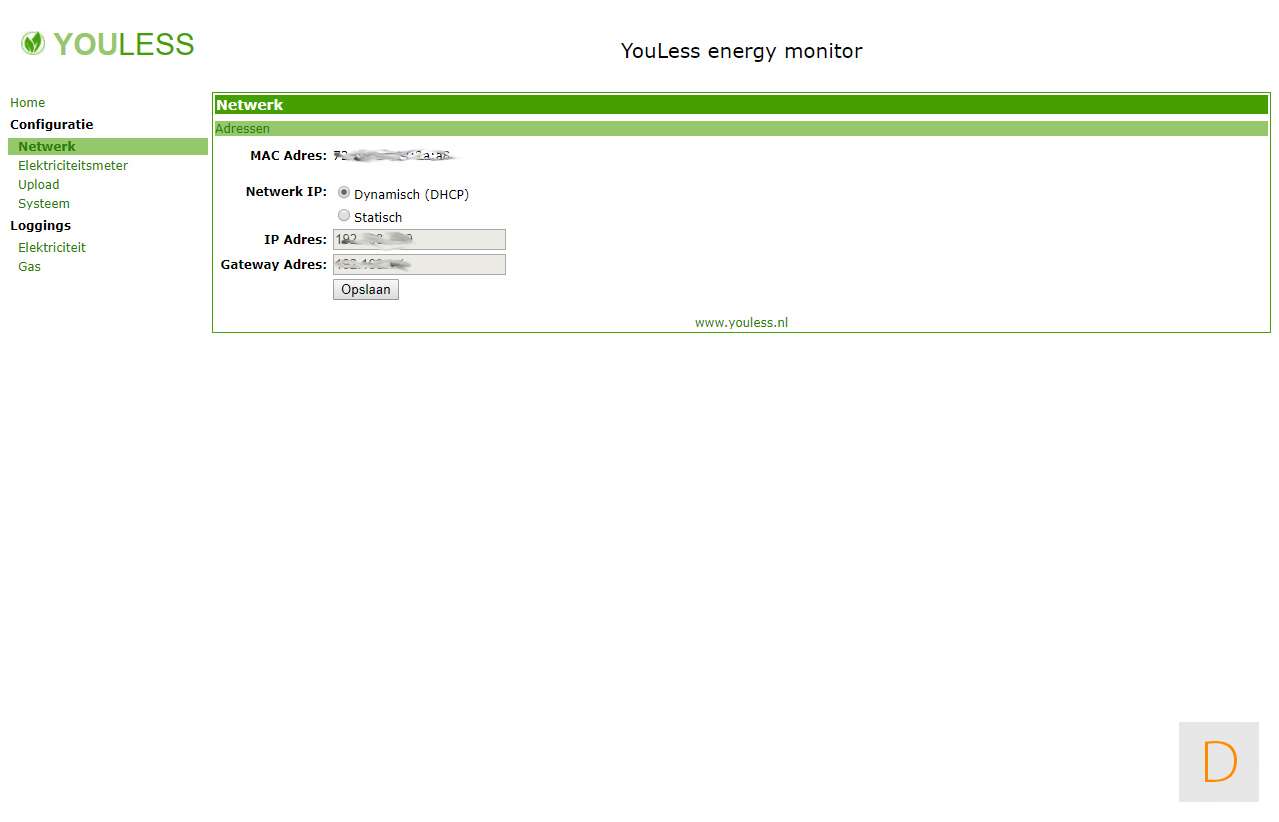Image resolution: width=1279 pixels, height=822 pixels.
Task: Click the MAC Adres label
Action: tap(288, 156)
